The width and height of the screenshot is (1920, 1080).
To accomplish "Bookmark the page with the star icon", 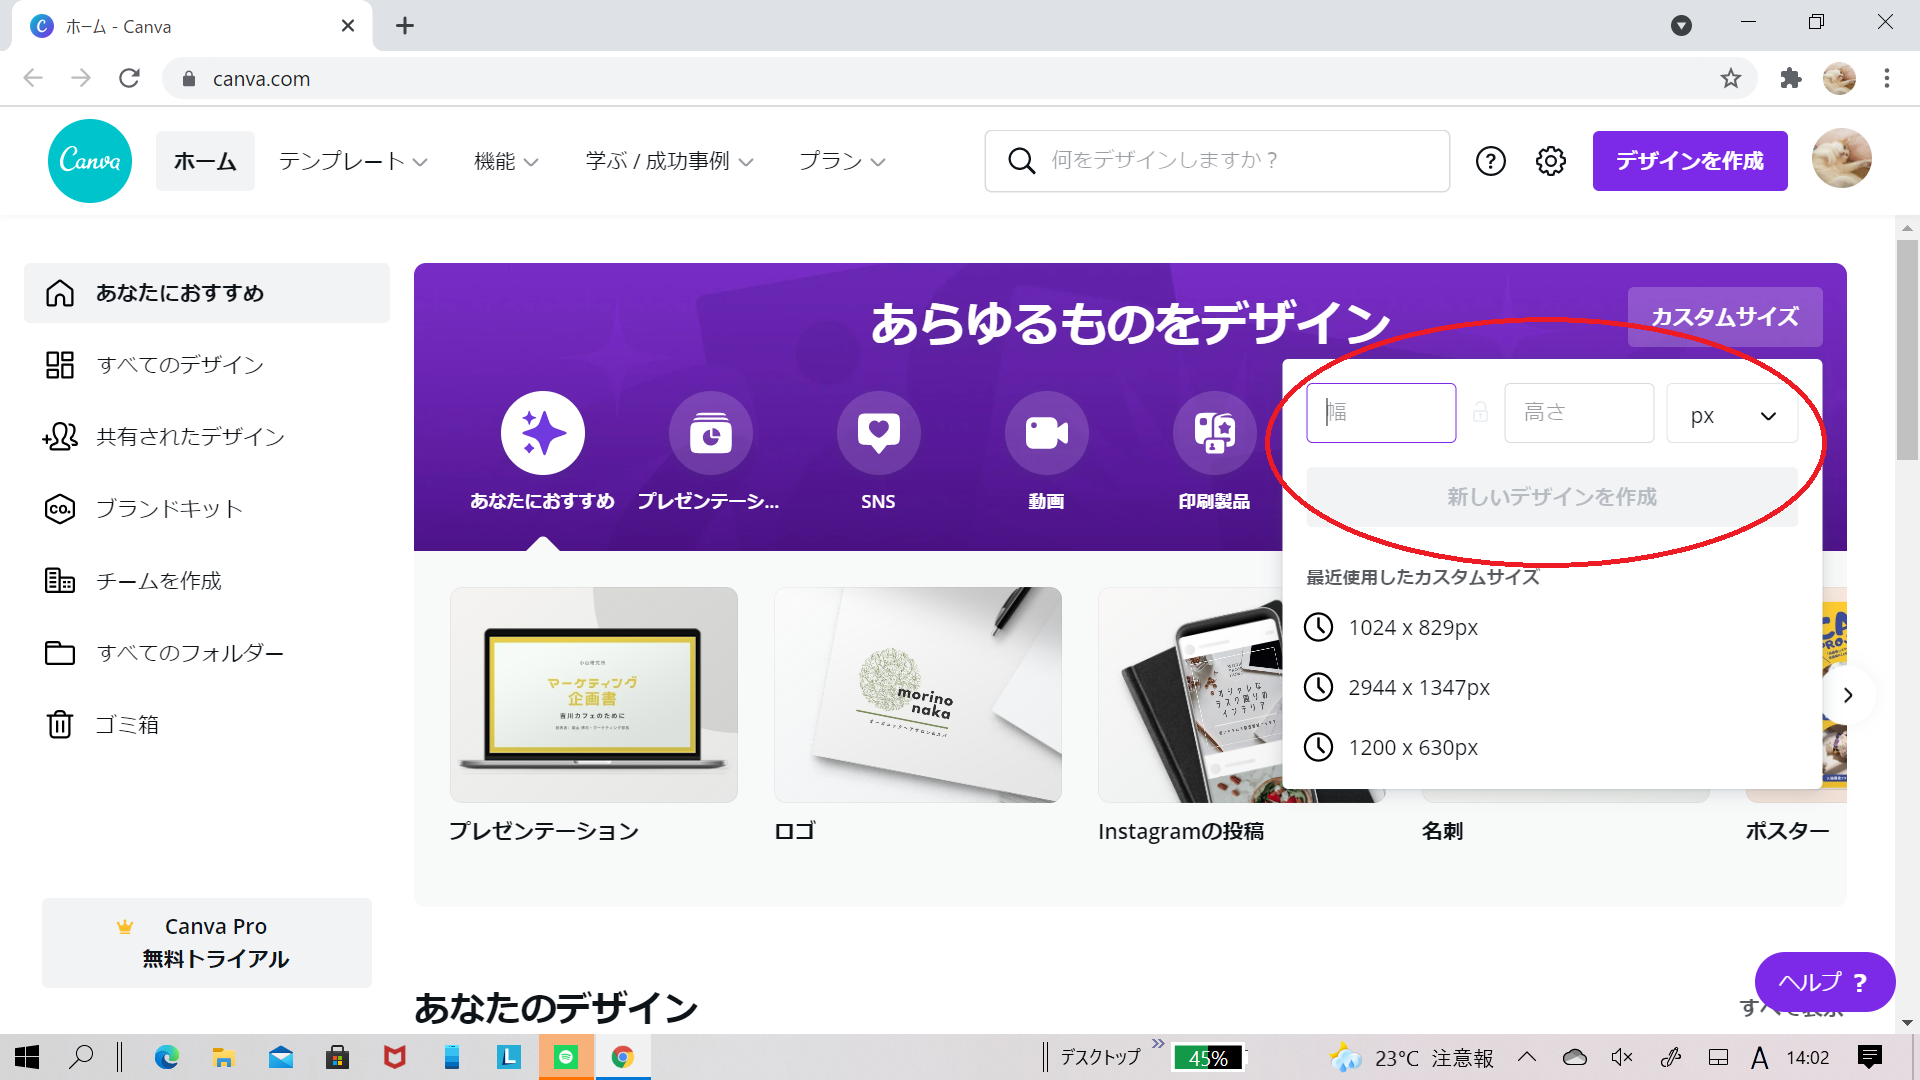I will [x=1731, y=78].
